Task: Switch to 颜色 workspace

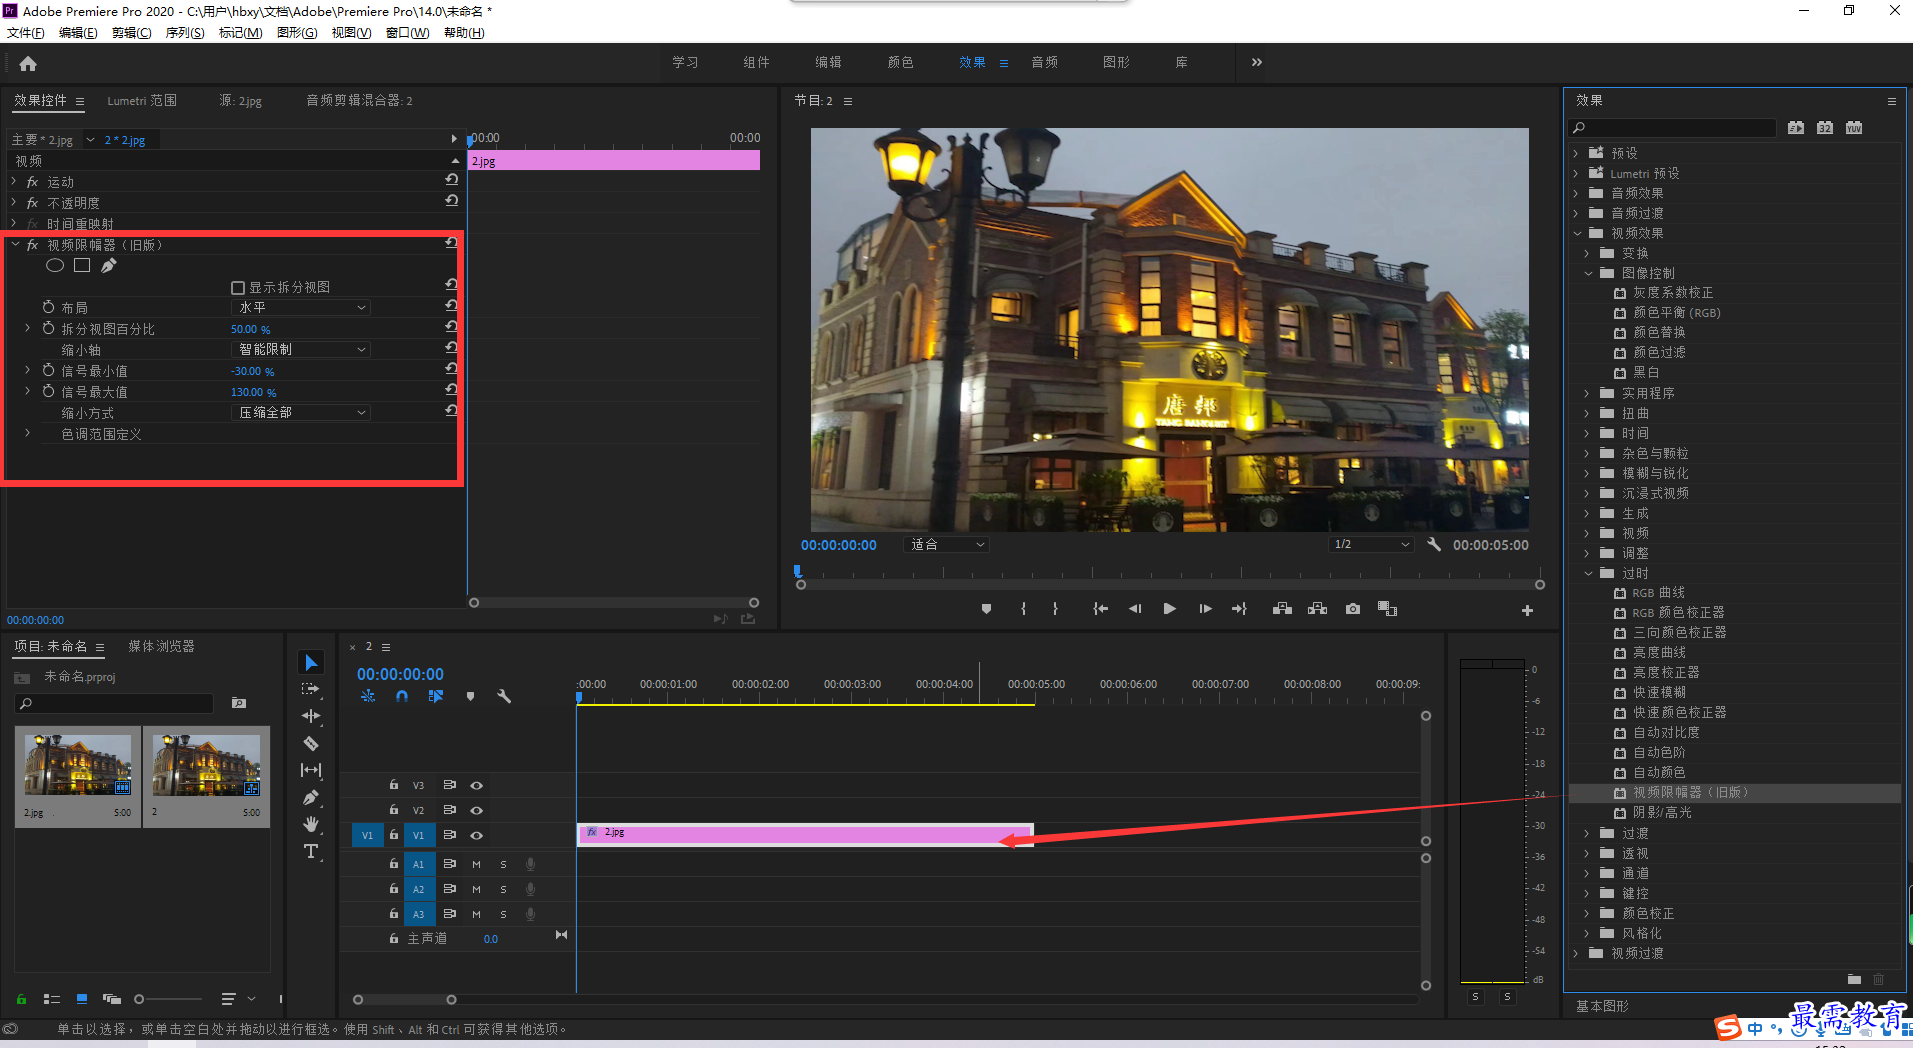Action: point(900,62)
